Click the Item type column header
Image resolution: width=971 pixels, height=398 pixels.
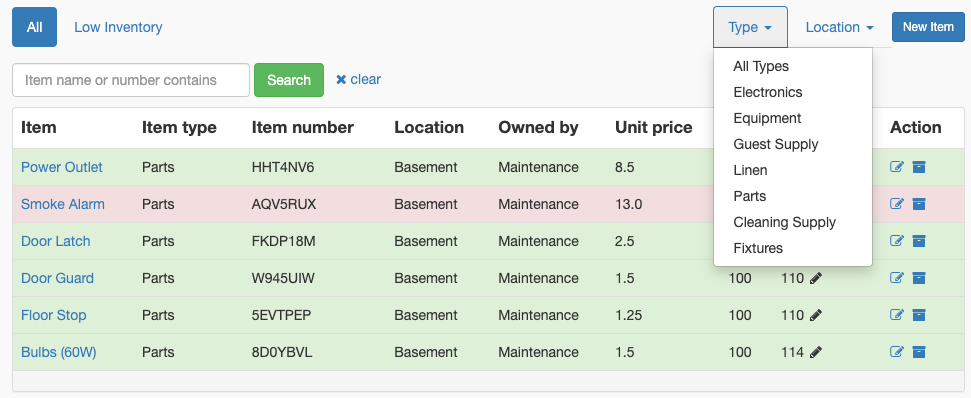point(179,128)
